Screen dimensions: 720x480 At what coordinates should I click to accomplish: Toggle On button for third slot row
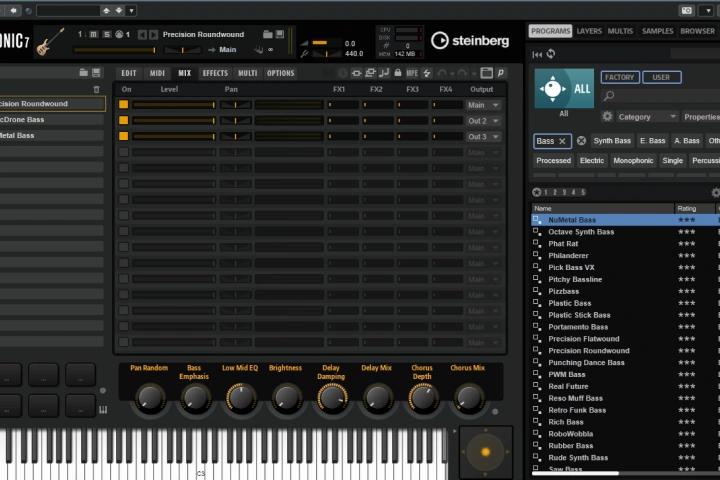(124, 136)
